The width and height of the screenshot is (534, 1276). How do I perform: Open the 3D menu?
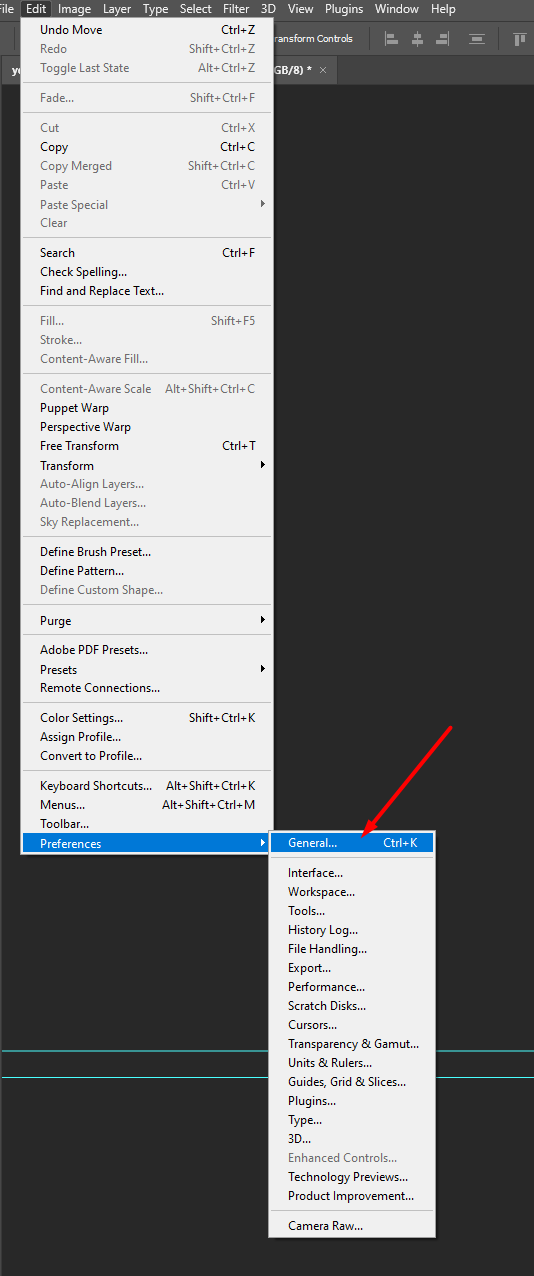point(268,9)
